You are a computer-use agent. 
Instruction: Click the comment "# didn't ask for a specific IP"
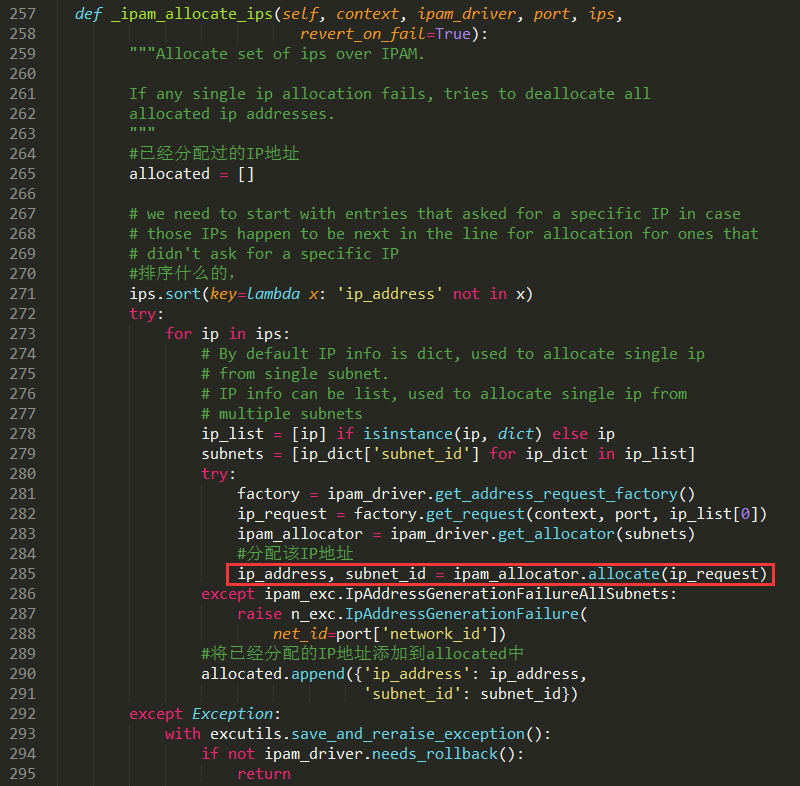click(x=264, y=254)
